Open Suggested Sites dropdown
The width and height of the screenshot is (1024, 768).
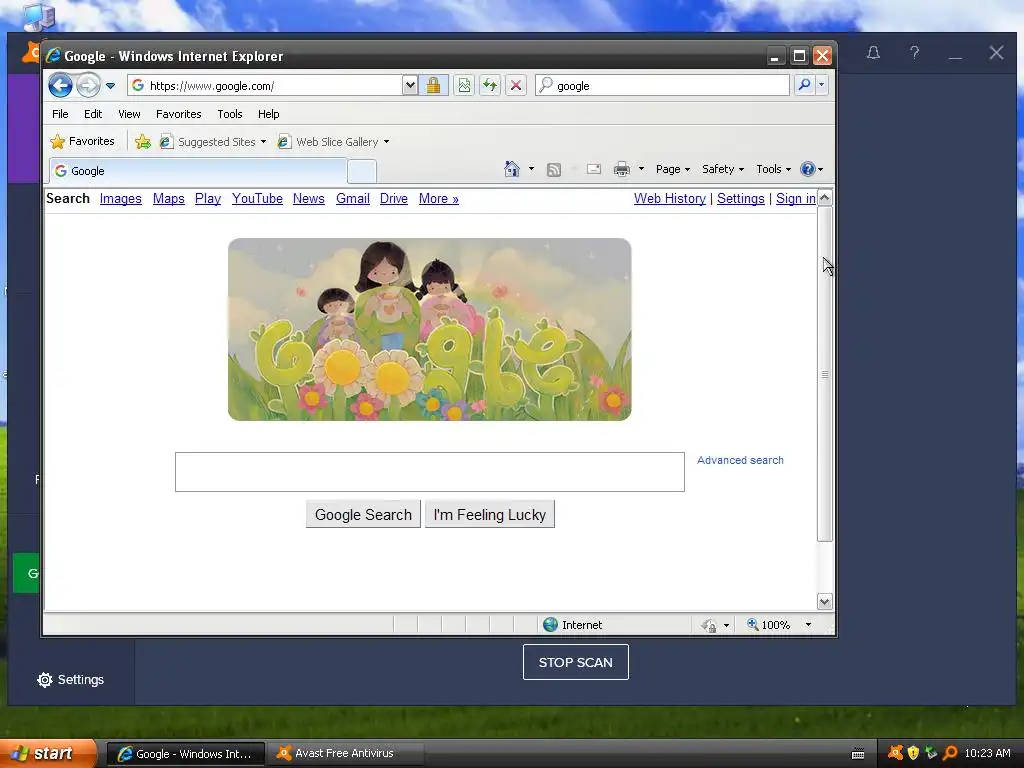(213, 142)
